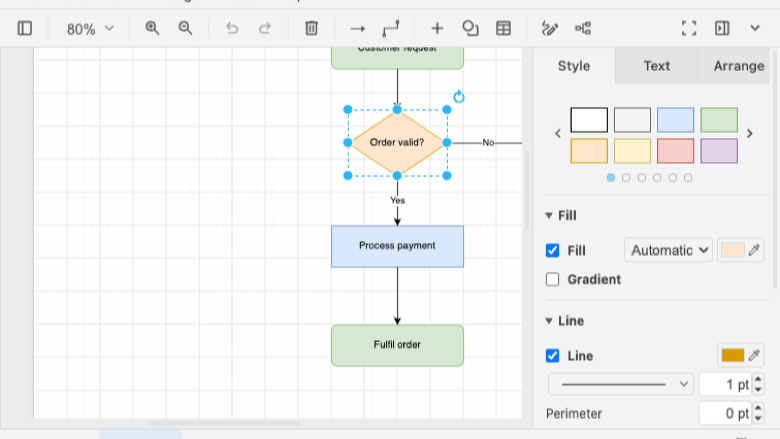Switch to the Text tab
780x439 pixels.
click(657, 66)
